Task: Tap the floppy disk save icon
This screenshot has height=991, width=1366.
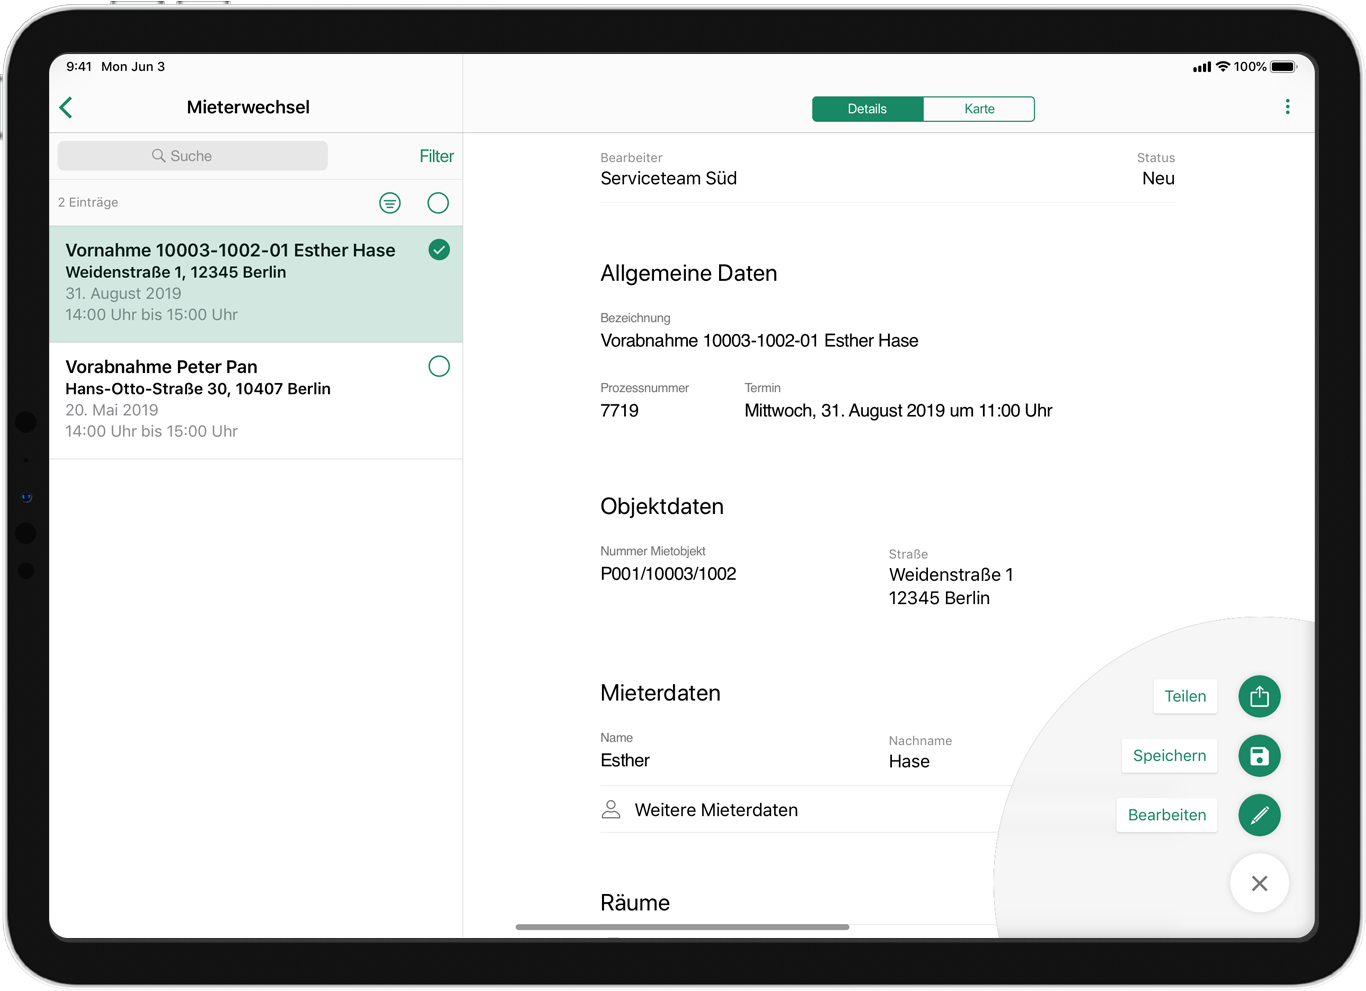Action: click(x=1259, y=756)
